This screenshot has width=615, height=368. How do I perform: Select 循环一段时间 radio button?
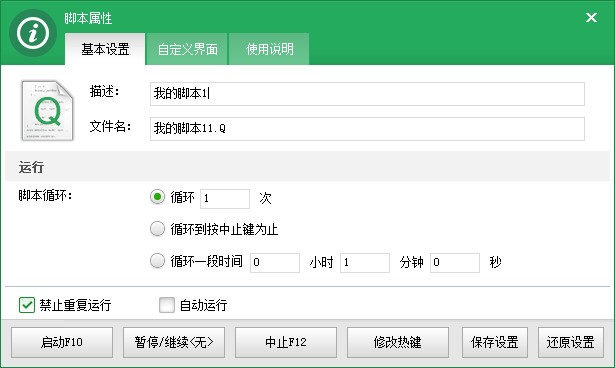coord(157,261)
